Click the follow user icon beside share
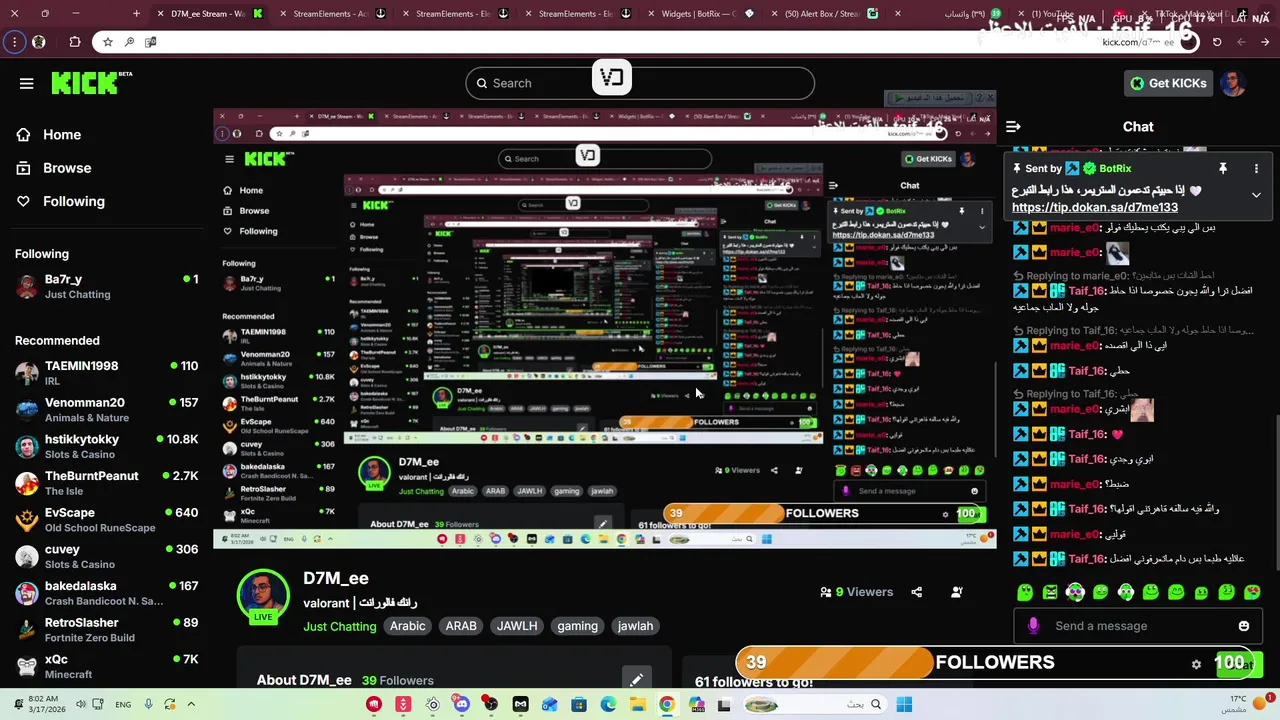The image size is (1280, 720). pyautogui.click(x=956, y=592)
